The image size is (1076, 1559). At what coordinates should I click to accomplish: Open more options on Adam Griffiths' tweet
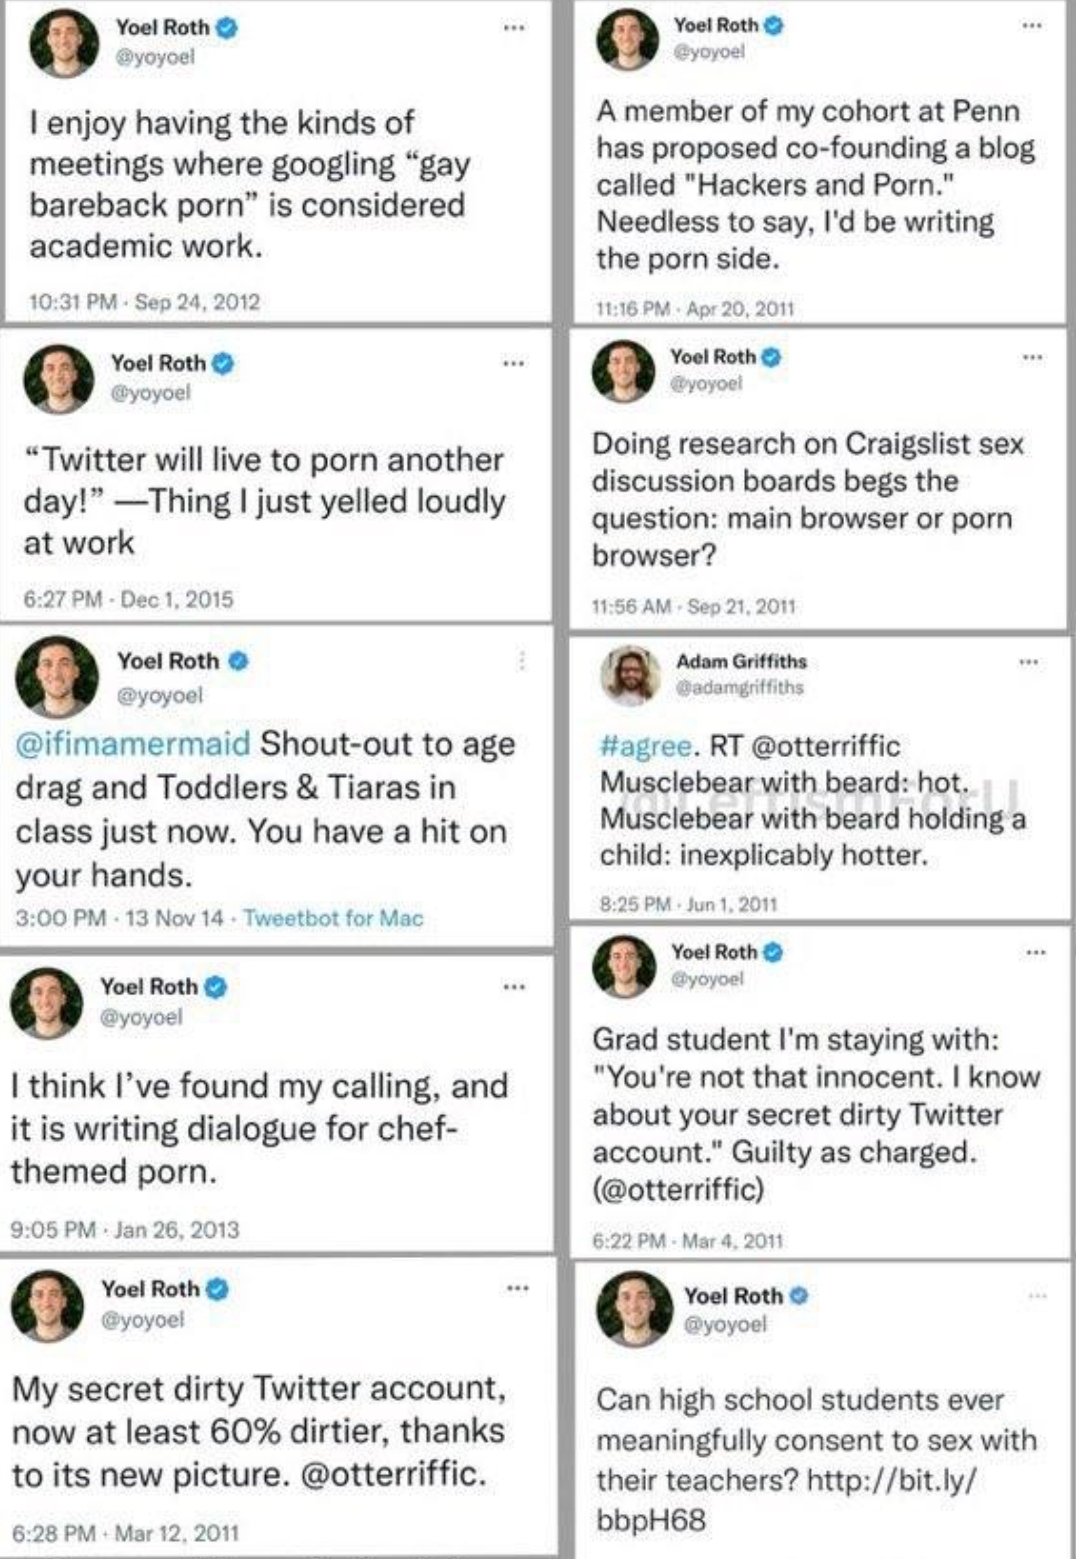click(x=1028, y=661)
